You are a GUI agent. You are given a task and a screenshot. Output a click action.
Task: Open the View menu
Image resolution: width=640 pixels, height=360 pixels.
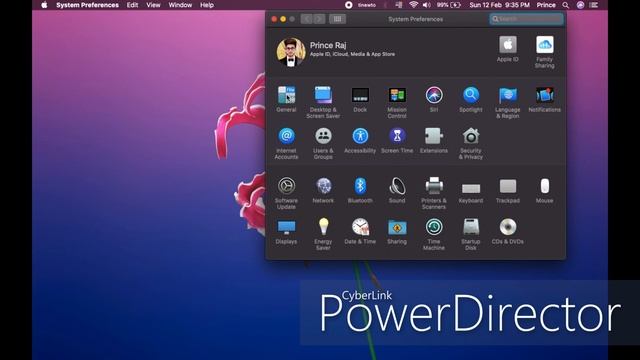tap(153, 5)
